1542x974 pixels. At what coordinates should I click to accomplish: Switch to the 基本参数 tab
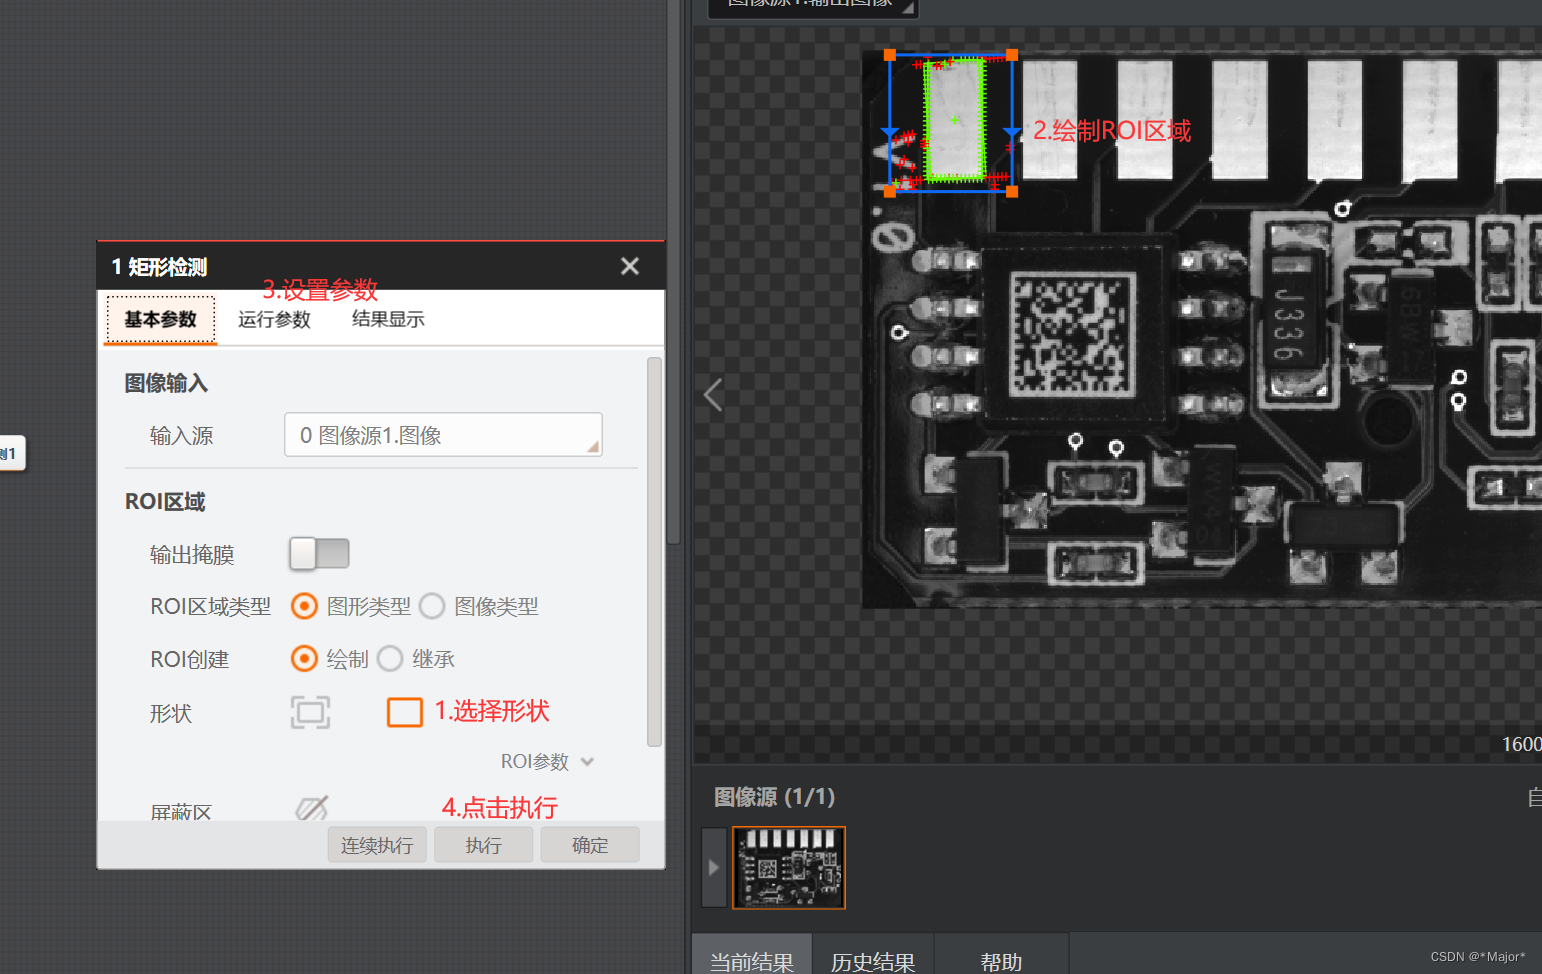(x=161, y=319)
